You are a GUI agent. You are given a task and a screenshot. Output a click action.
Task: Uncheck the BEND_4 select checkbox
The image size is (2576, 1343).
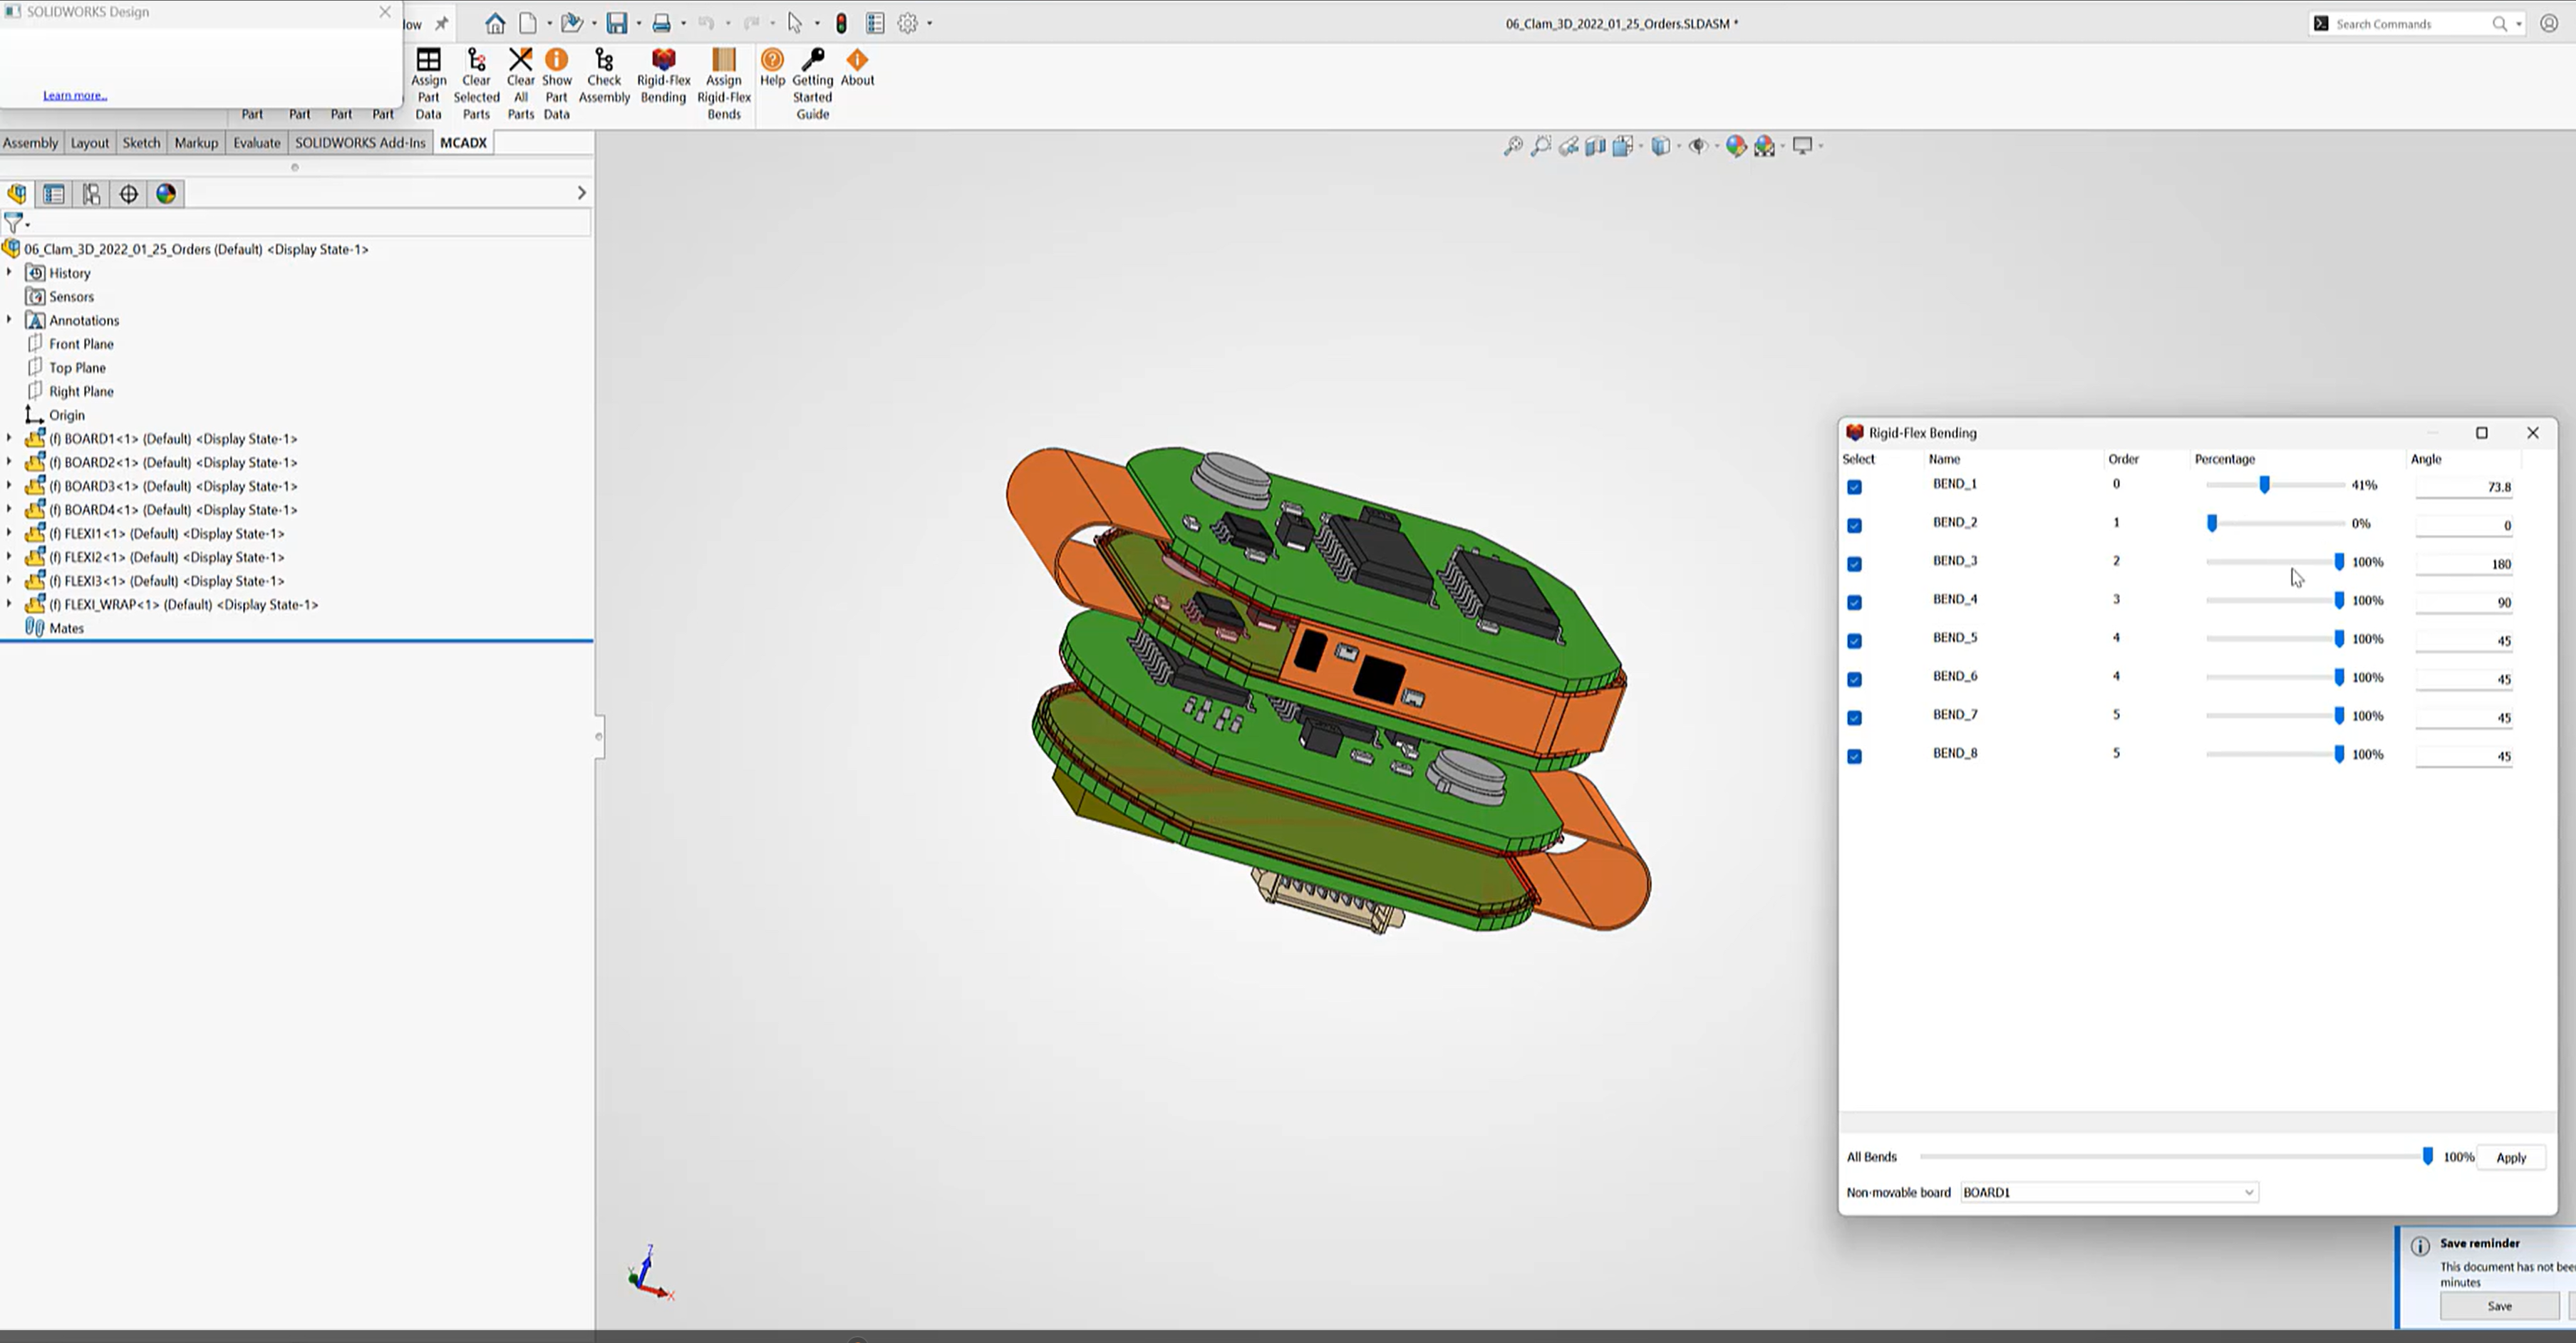point(1854,602)
